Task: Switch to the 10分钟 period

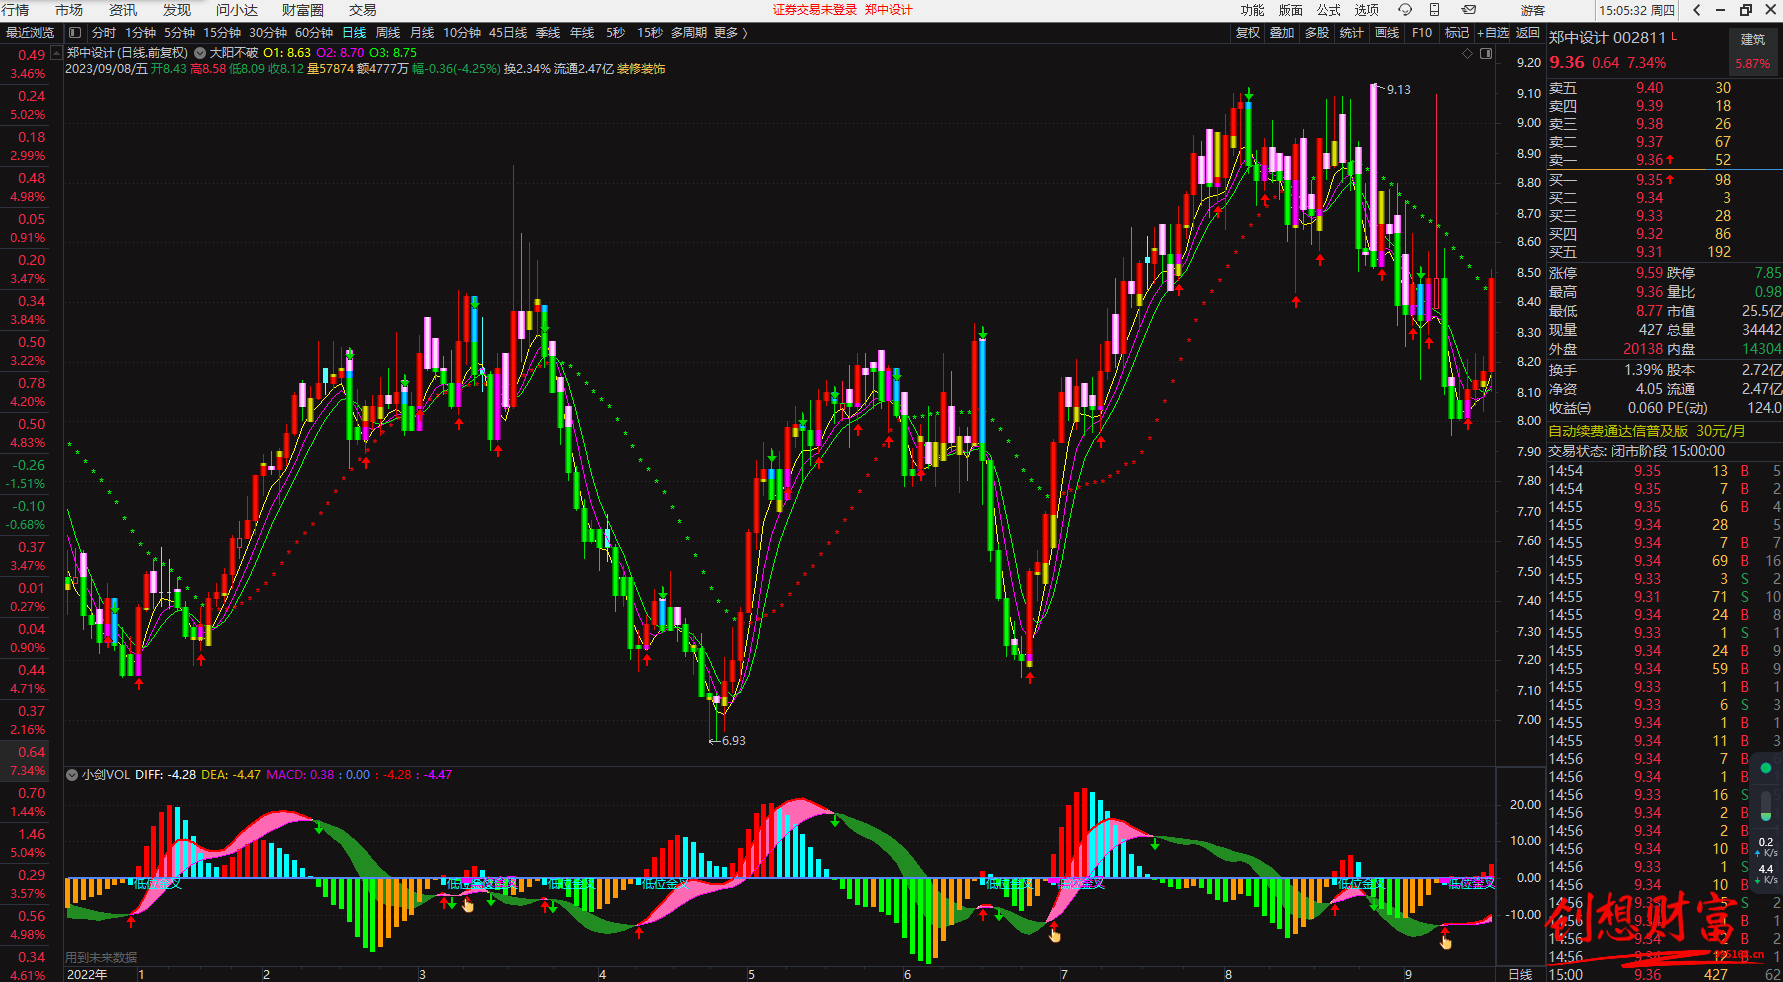Action: pos(462,33)
